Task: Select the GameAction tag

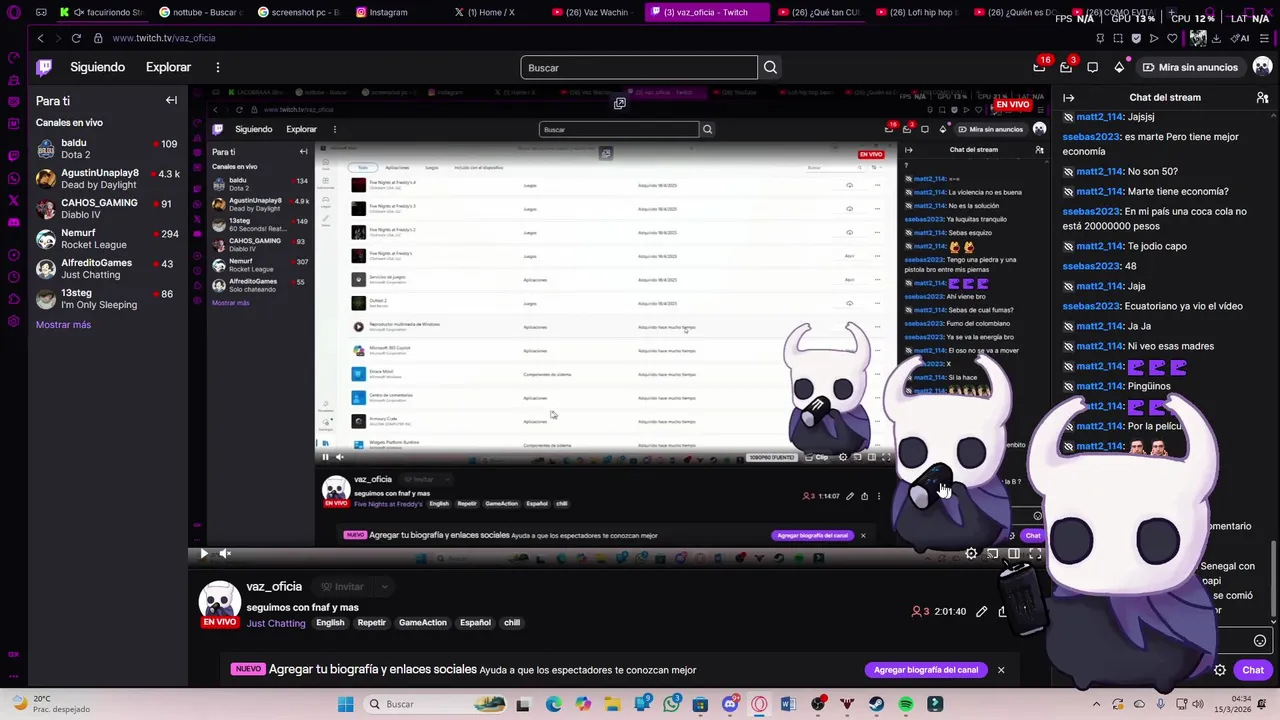Action: coord(423,623)
